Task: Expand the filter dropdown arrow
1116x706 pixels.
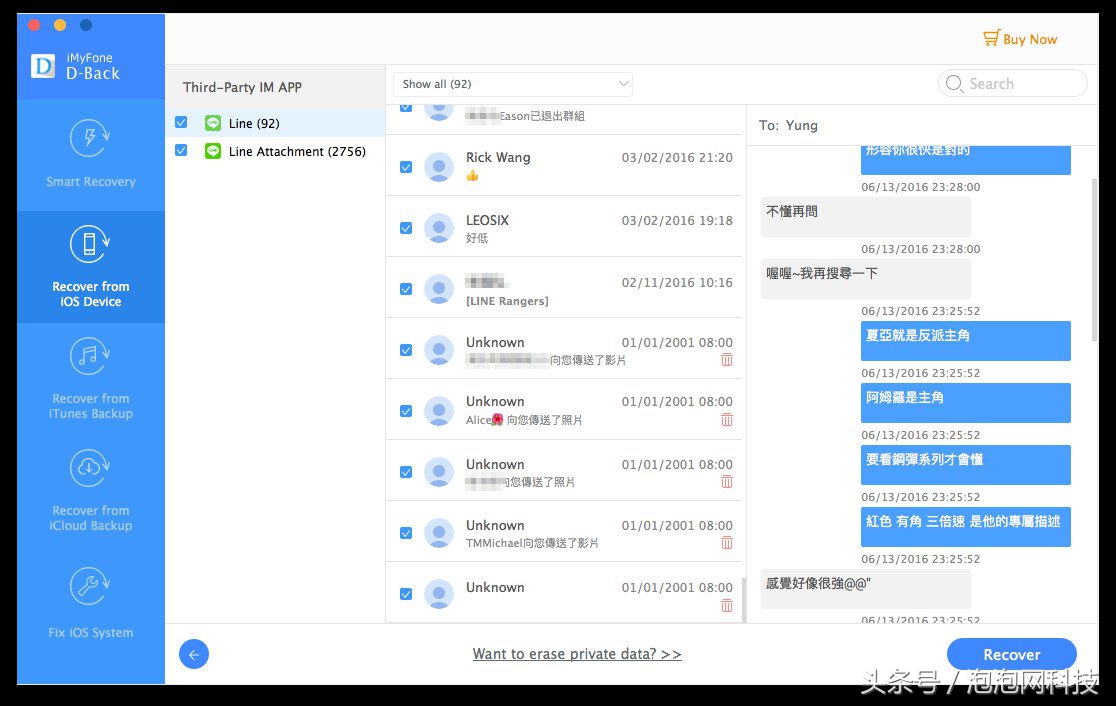Action: click(x=623, y=84)
